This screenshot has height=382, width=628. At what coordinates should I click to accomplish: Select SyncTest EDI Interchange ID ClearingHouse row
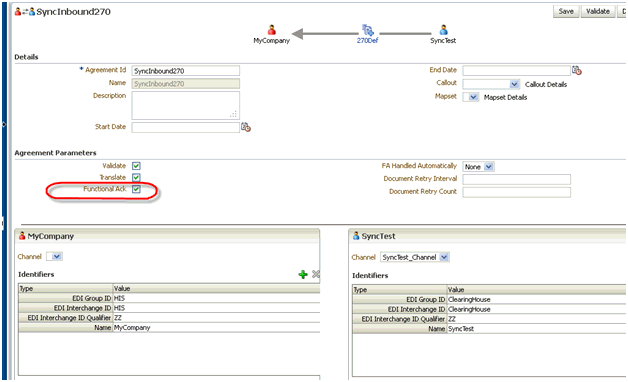click(x=489, y=309)
